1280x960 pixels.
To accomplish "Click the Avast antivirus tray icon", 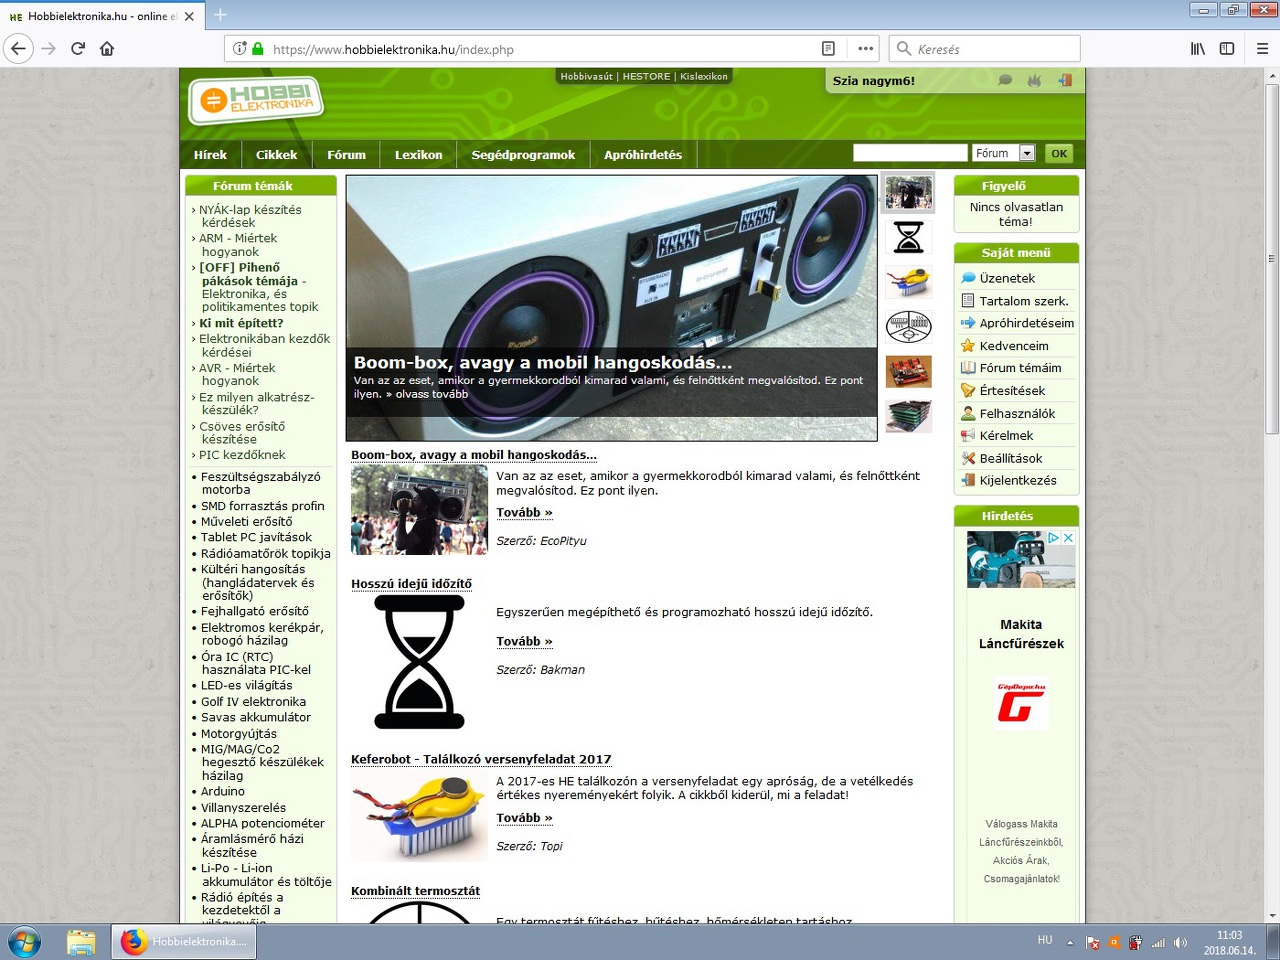I will 1114,942.
